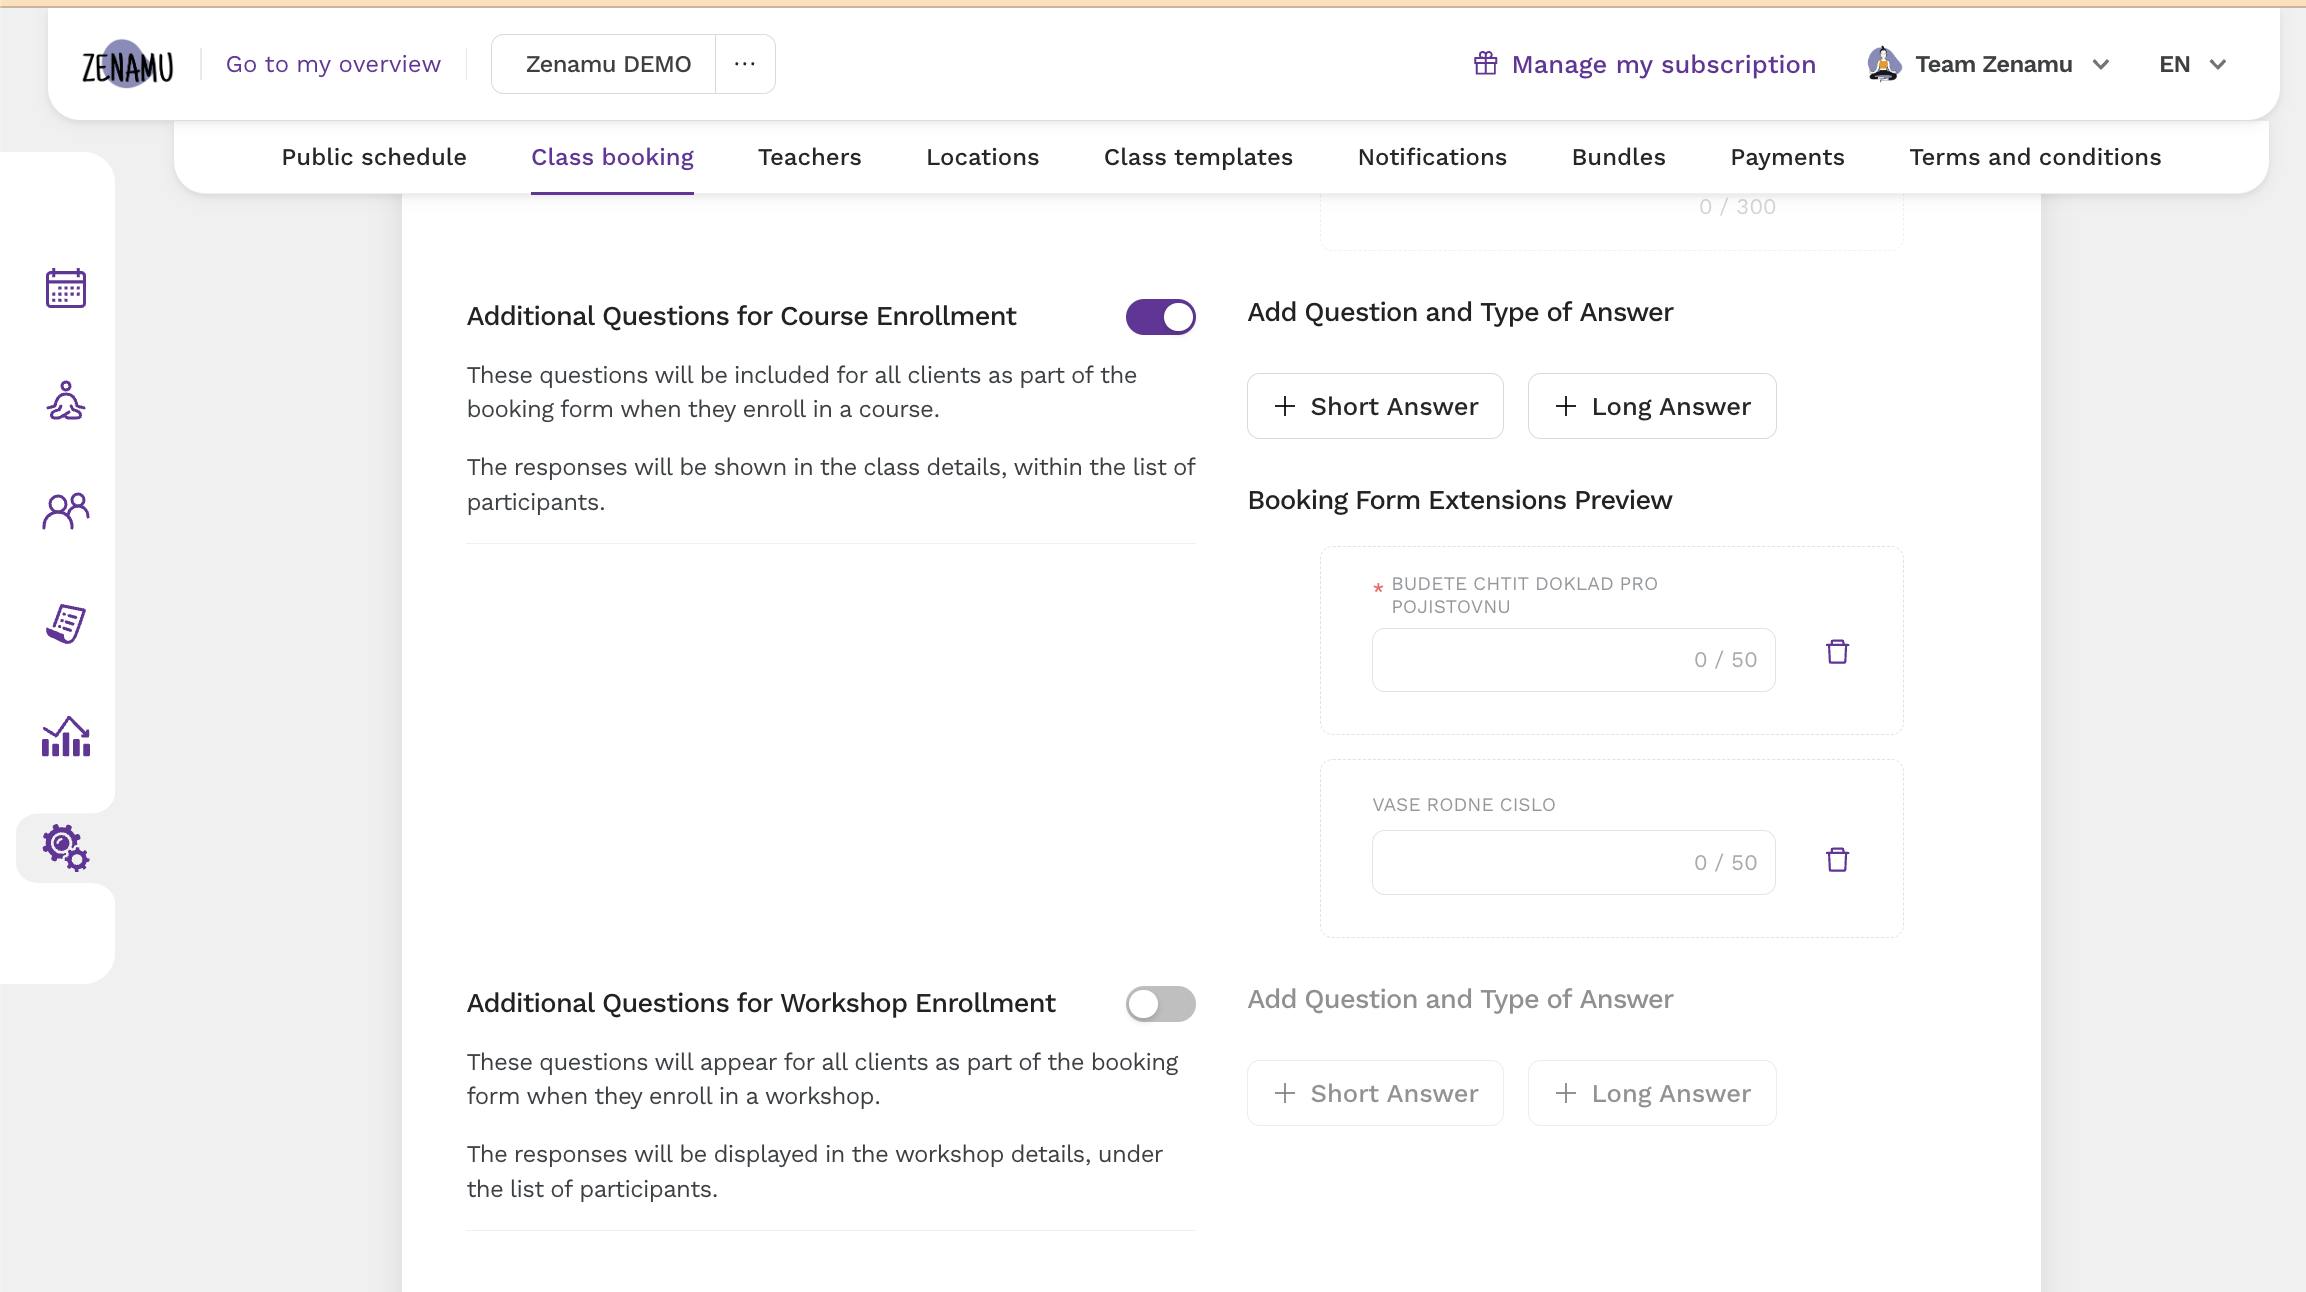Delete the BUDETE CHTIT DOKLAD PRO POJISTOVNU question

[1837, 651]
